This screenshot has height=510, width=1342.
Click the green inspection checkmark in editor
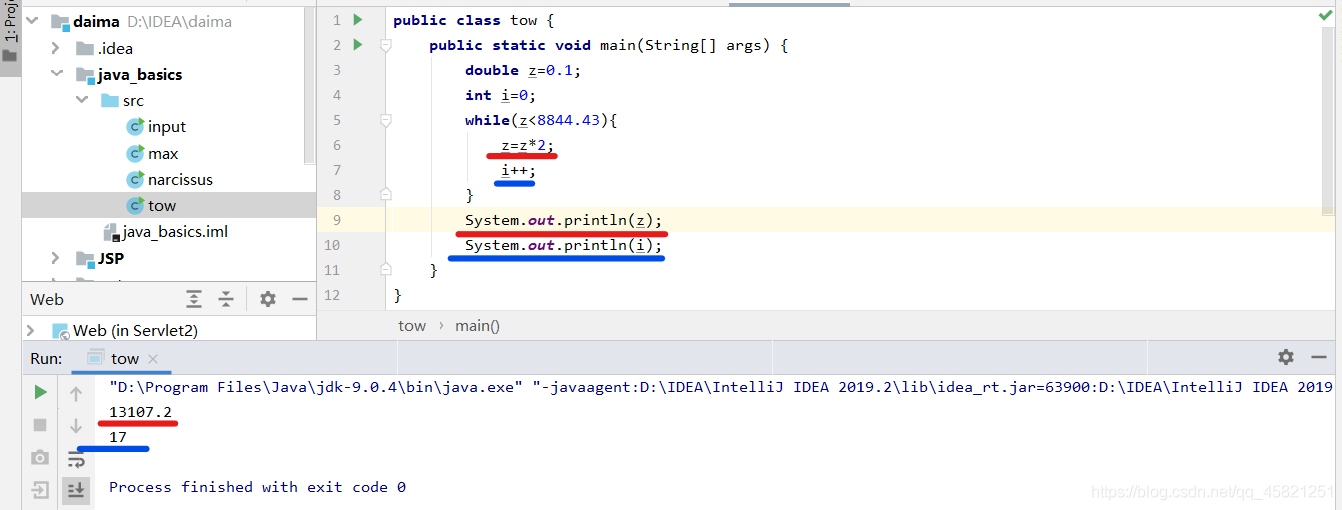click(x=1325, y=16)
